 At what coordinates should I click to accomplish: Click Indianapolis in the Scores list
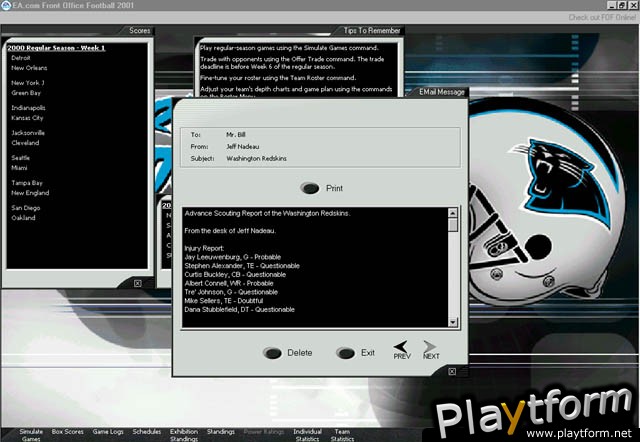tap(28, 108)
